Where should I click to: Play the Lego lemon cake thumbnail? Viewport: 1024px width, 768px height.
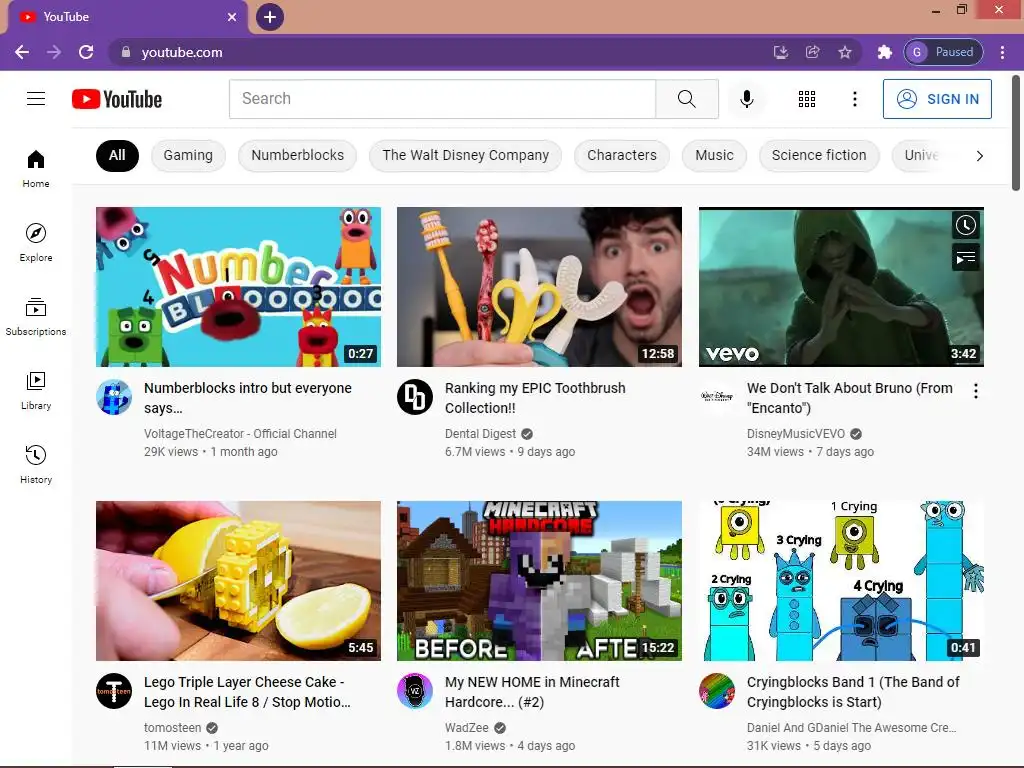click(x=238, y=581)
